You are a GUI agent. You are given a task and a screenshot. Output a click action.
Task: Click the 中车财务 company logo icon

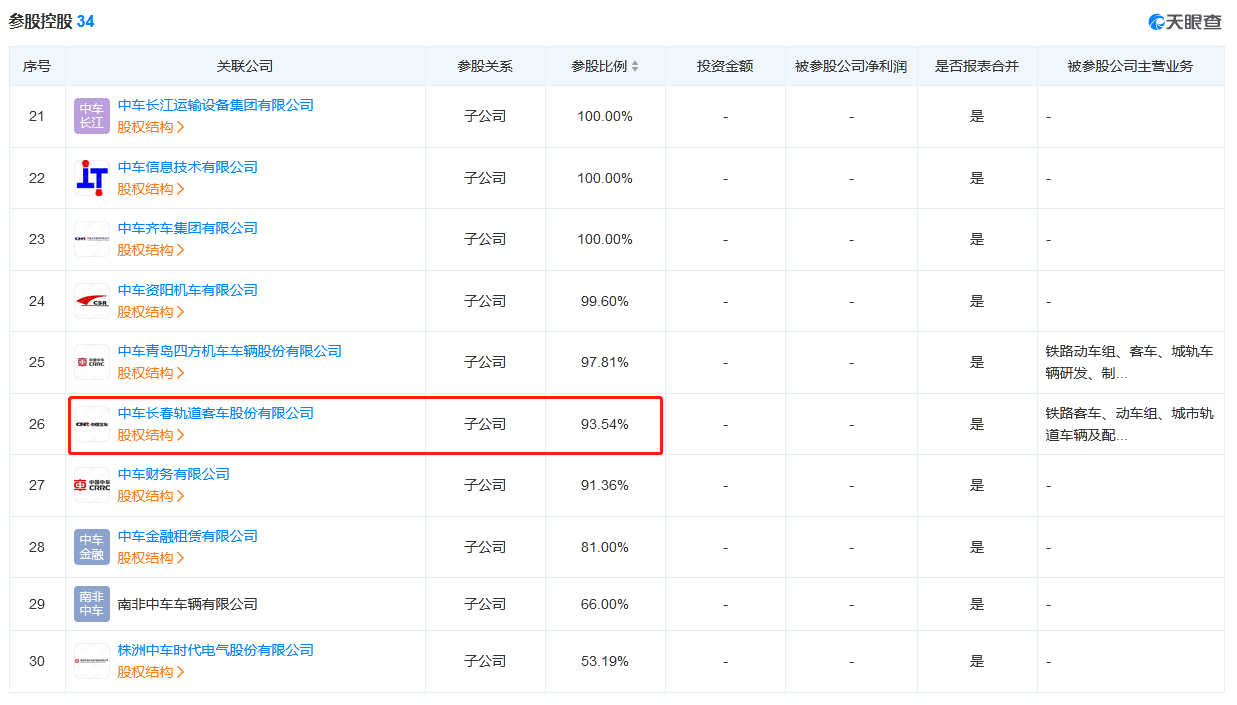92,485
